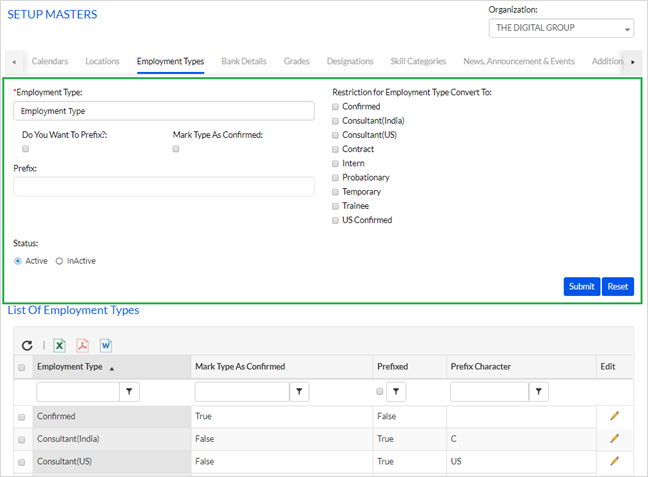
Task: Tick the Contract restriction checkbox
Action: pyautogui.click(x=335, y=149)
